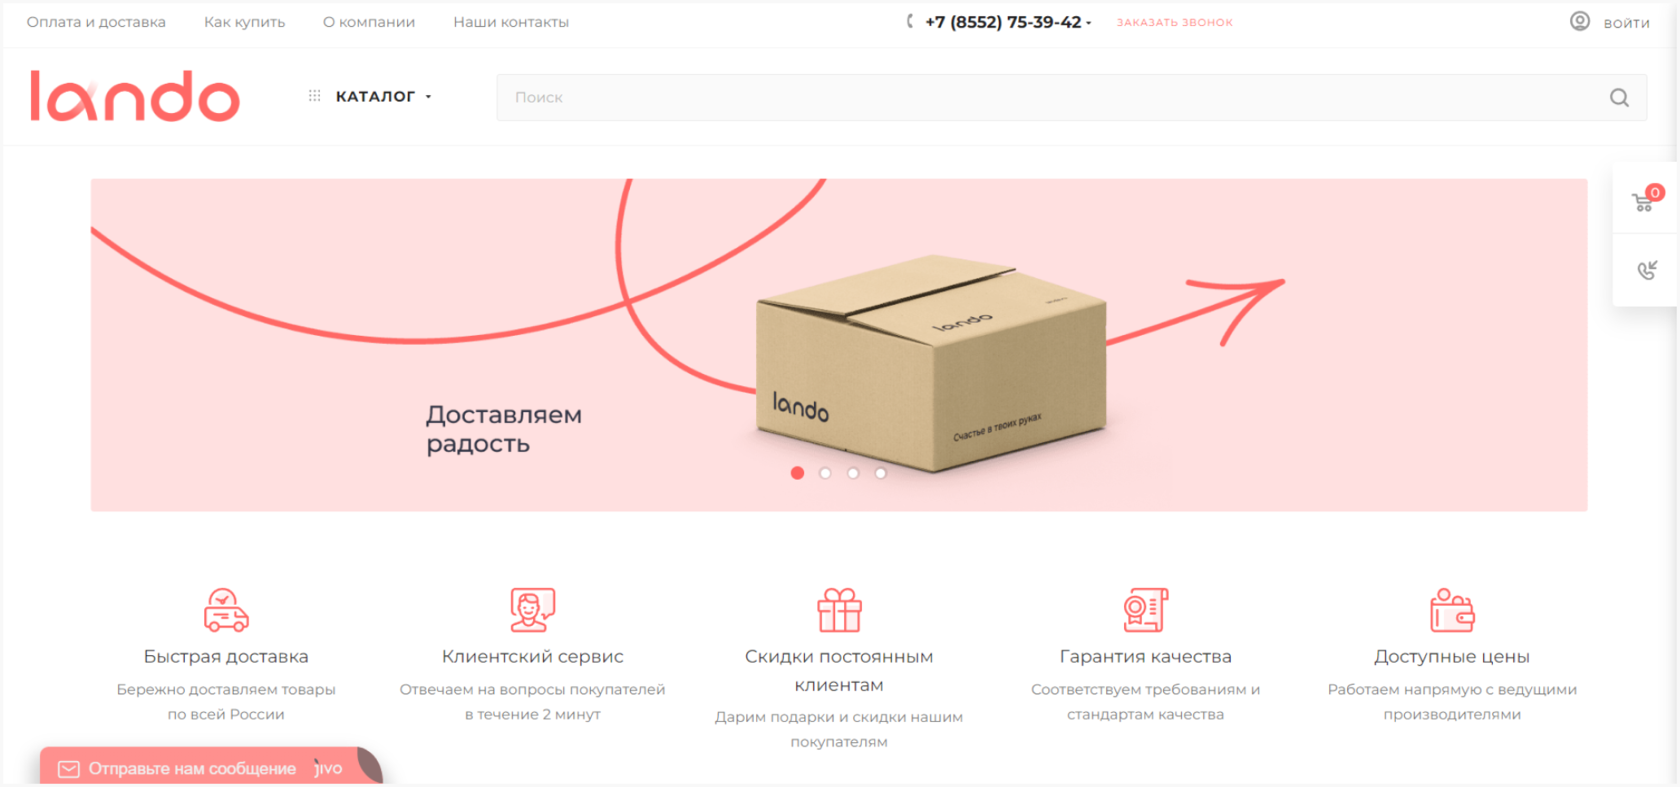
Task: Click the wallet affordable prices icon
Action: [x=1452, y=610]
